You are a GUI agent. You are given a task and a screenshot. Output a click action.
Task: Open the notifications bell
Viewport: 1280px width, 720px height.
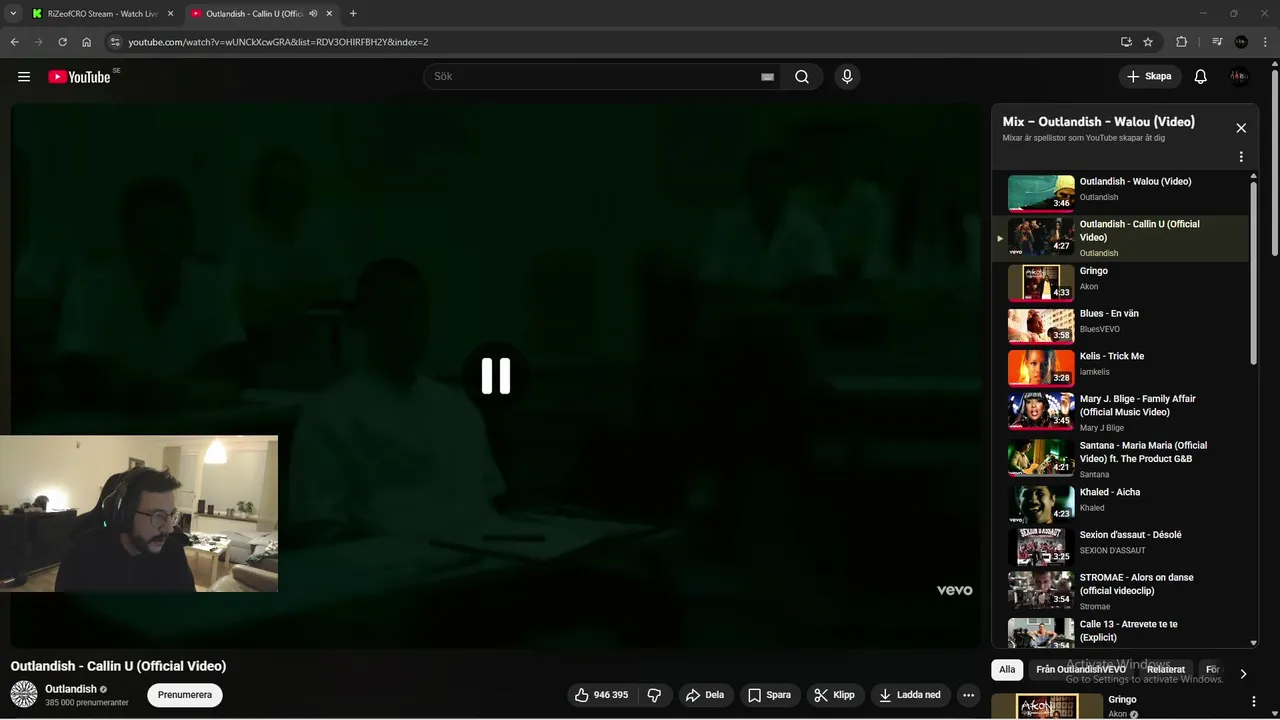[x=1201, y=77]
